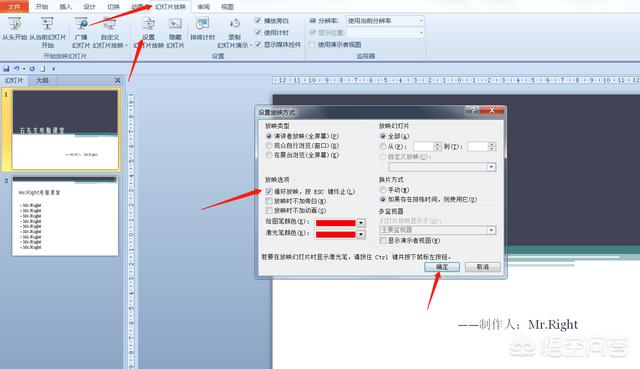The image size is (640, 369).
Task: Select 手动 advance radio button
Action: [383, 190]
